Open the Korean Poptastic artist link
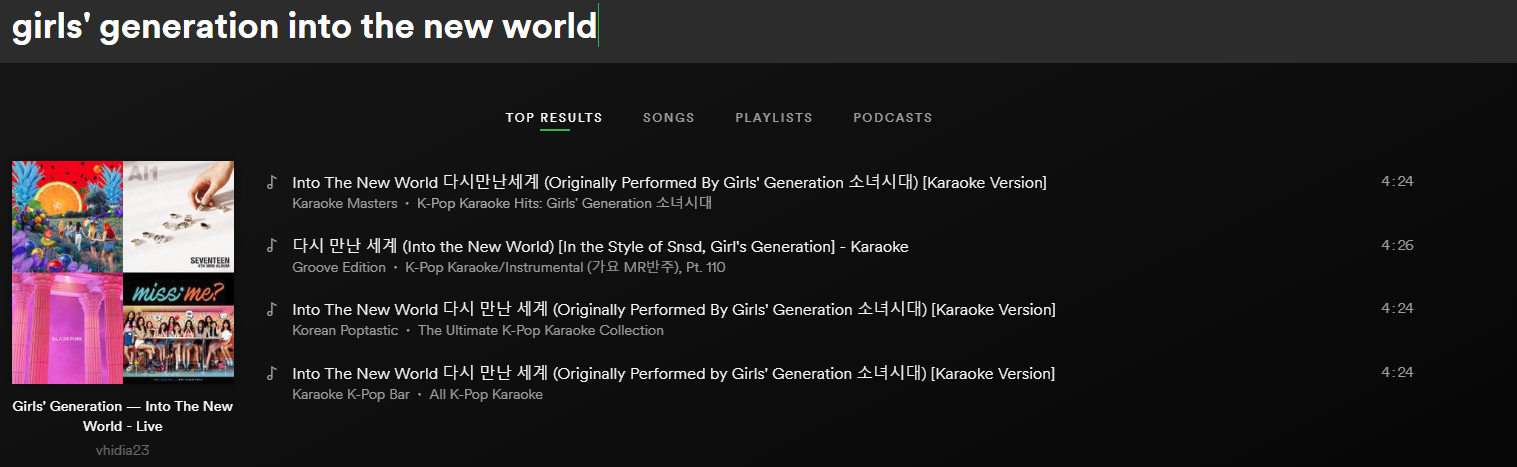The width and height of the screenshot is (1517, 467). [x=345, y=330]
